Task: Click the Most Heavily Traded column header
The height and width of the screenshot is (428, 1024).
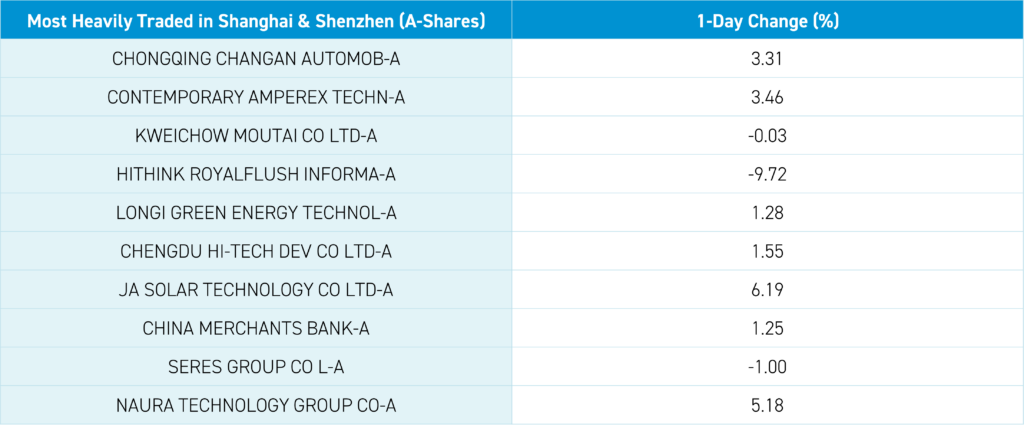Action: tap(256, 22)
